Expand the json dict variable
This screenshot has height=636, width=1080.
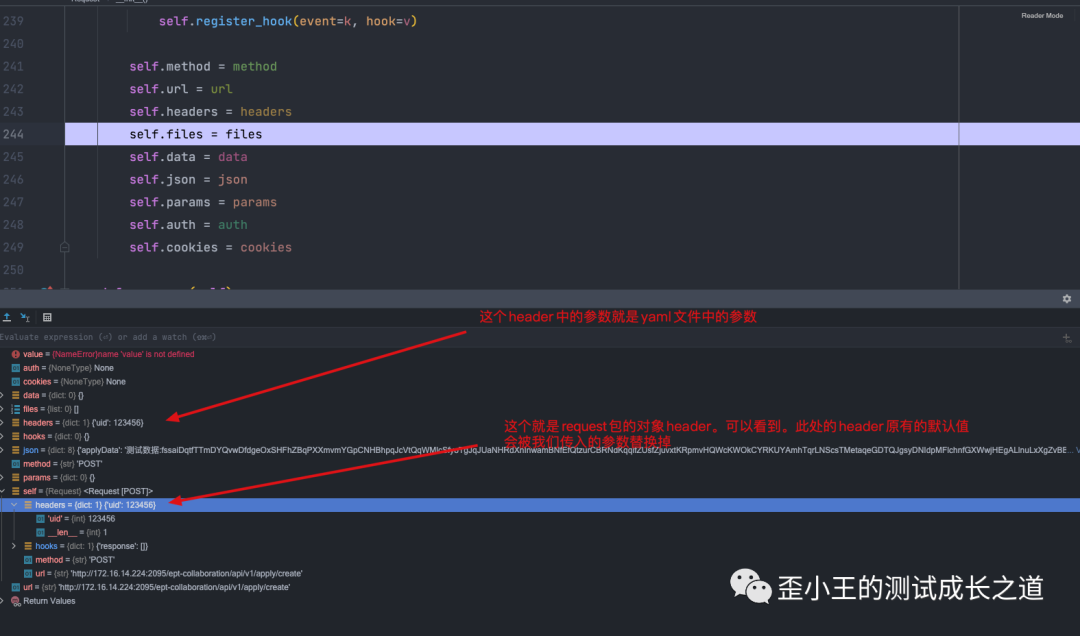(x=3, y=450)
